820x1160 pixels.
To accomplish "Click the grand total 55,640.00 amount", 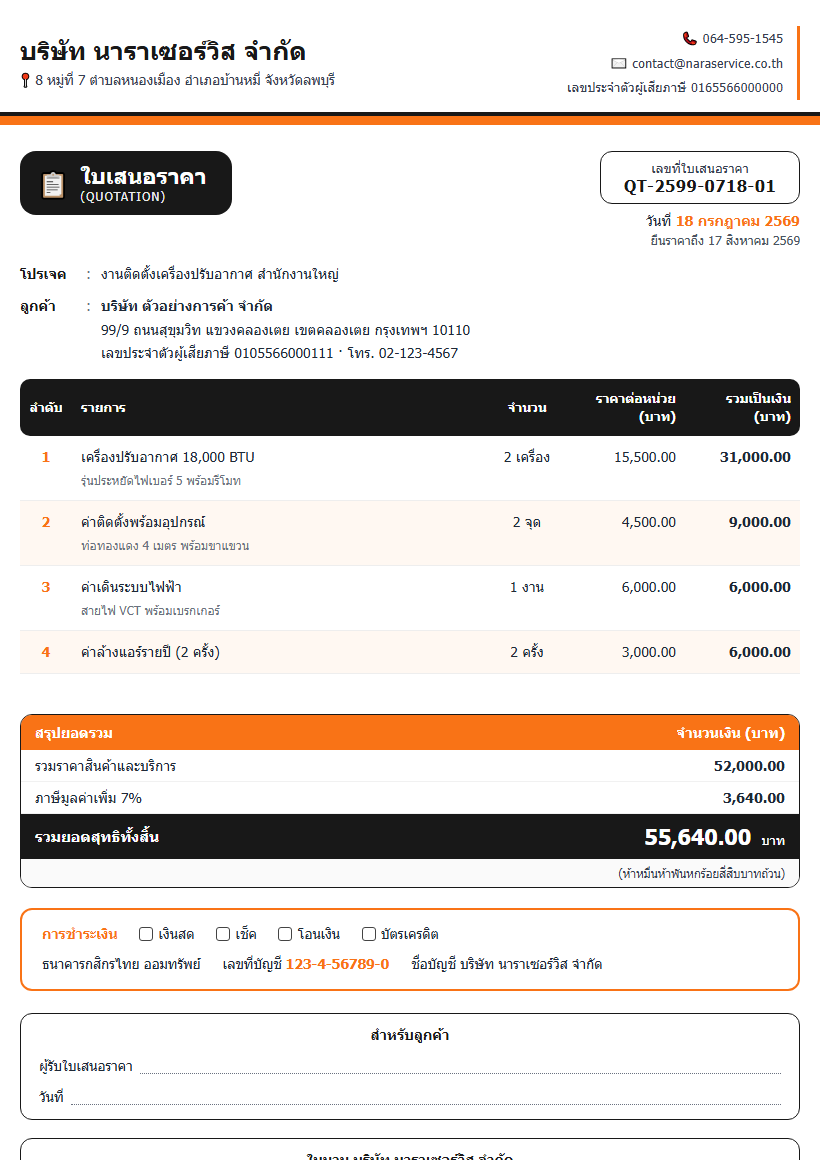I will pyautogui.click(x=697, y=837).
